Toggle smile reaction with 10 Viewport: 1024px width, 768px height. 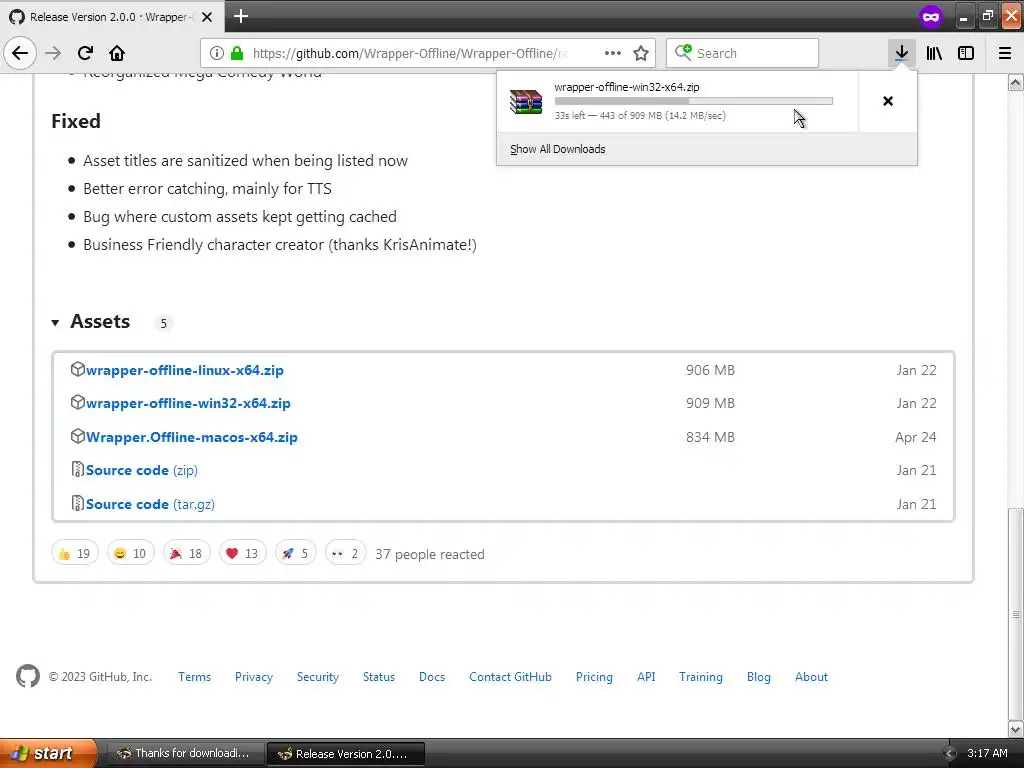(x=131, y=553)
